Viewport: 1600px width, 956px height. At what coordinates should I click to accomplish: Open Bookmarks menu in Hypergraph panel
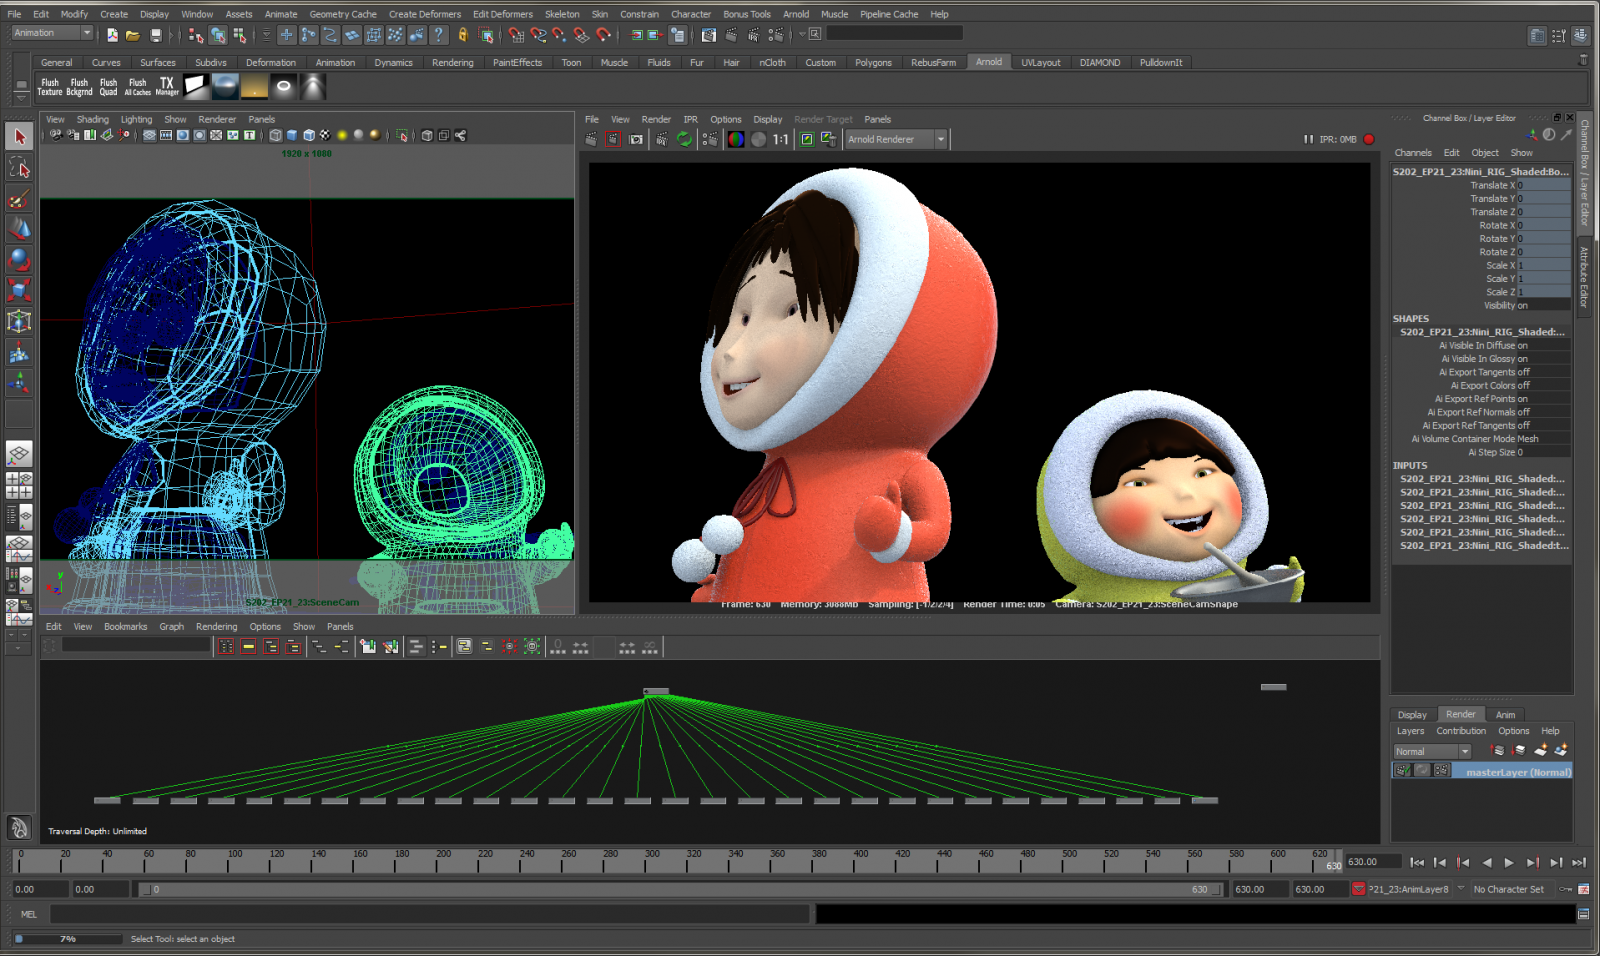point(125,627)
